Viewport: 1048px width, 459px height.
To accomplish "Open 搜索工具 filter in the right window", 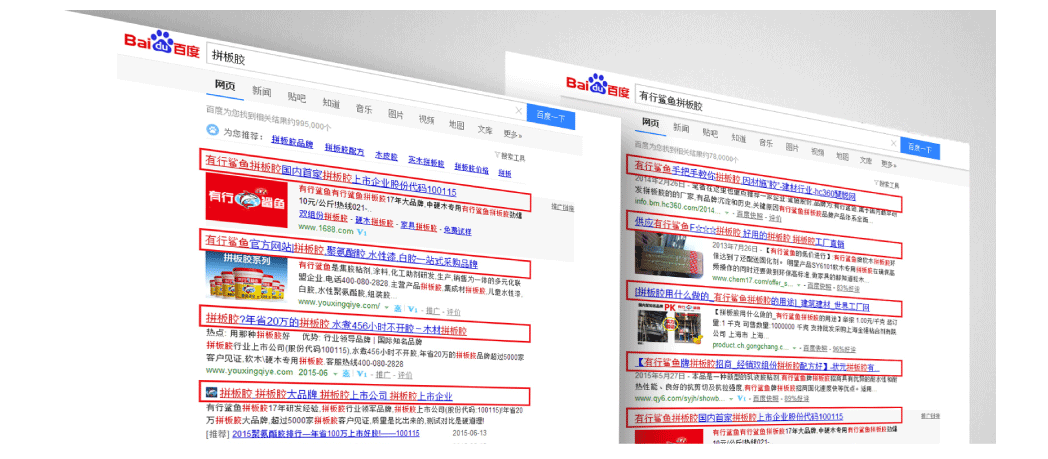I will pos(887,184).
